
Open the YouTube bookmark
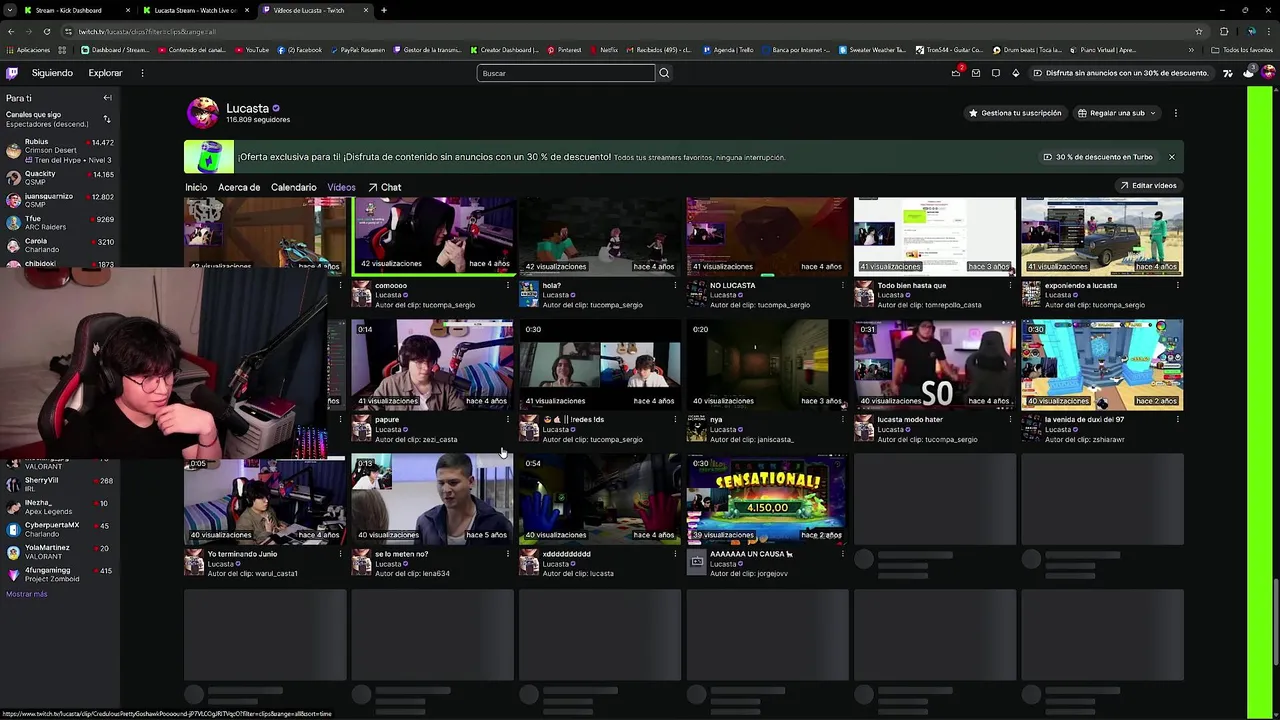point(252,50)
